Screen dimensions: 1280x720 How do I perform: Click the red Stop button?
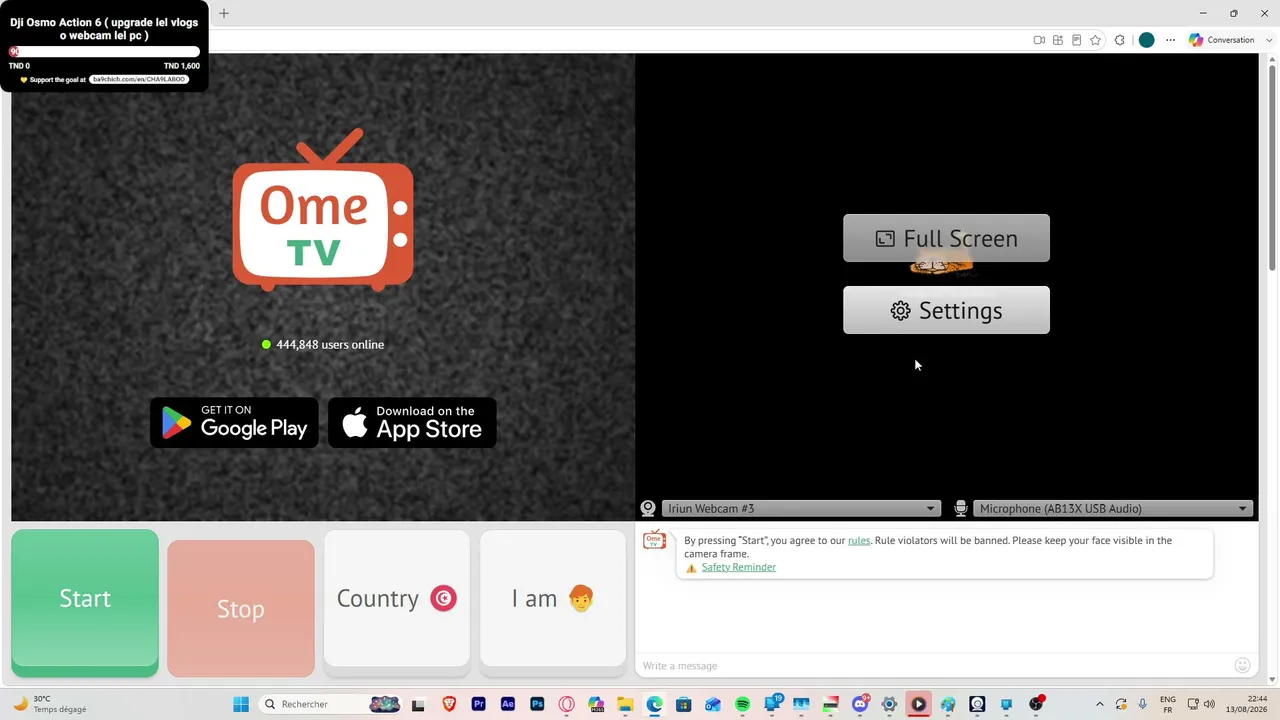click(x=241, y=608)
